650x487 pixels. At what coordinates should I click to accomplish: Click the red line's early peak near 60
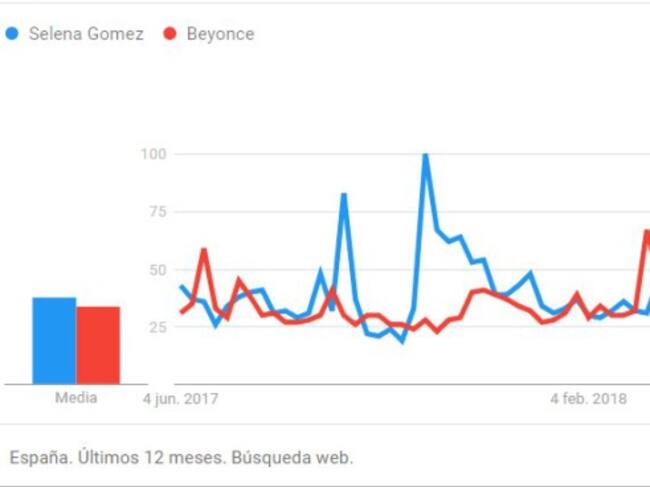[204, 250]
